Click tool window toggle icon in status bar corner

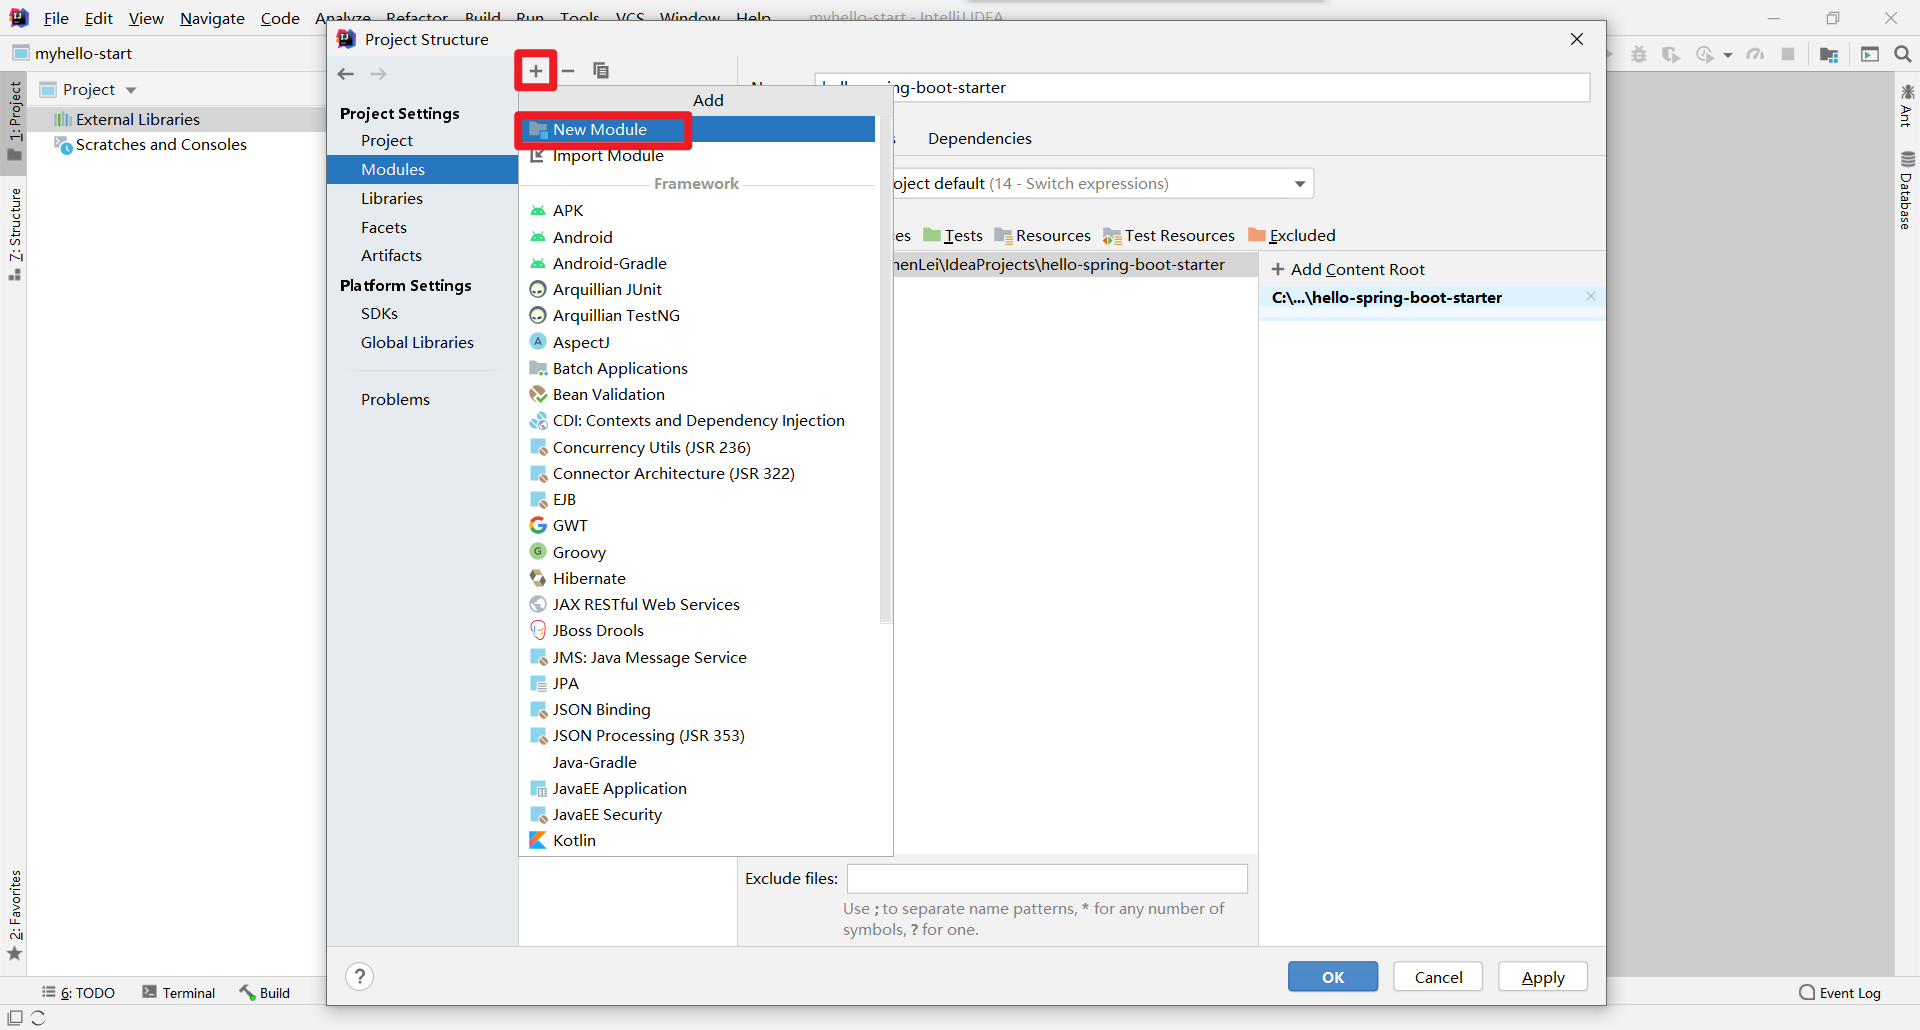point(15,1018)
